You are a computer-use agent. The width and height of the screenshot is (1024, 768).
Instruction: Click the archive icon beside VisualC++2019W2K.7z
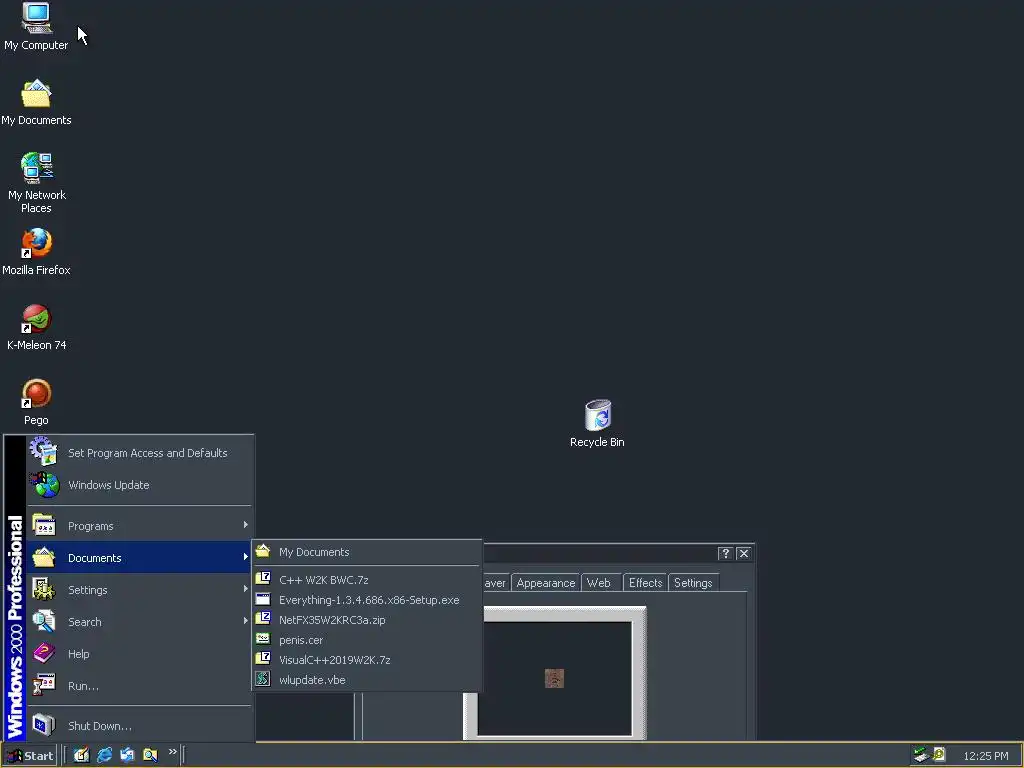click(263, 658)
